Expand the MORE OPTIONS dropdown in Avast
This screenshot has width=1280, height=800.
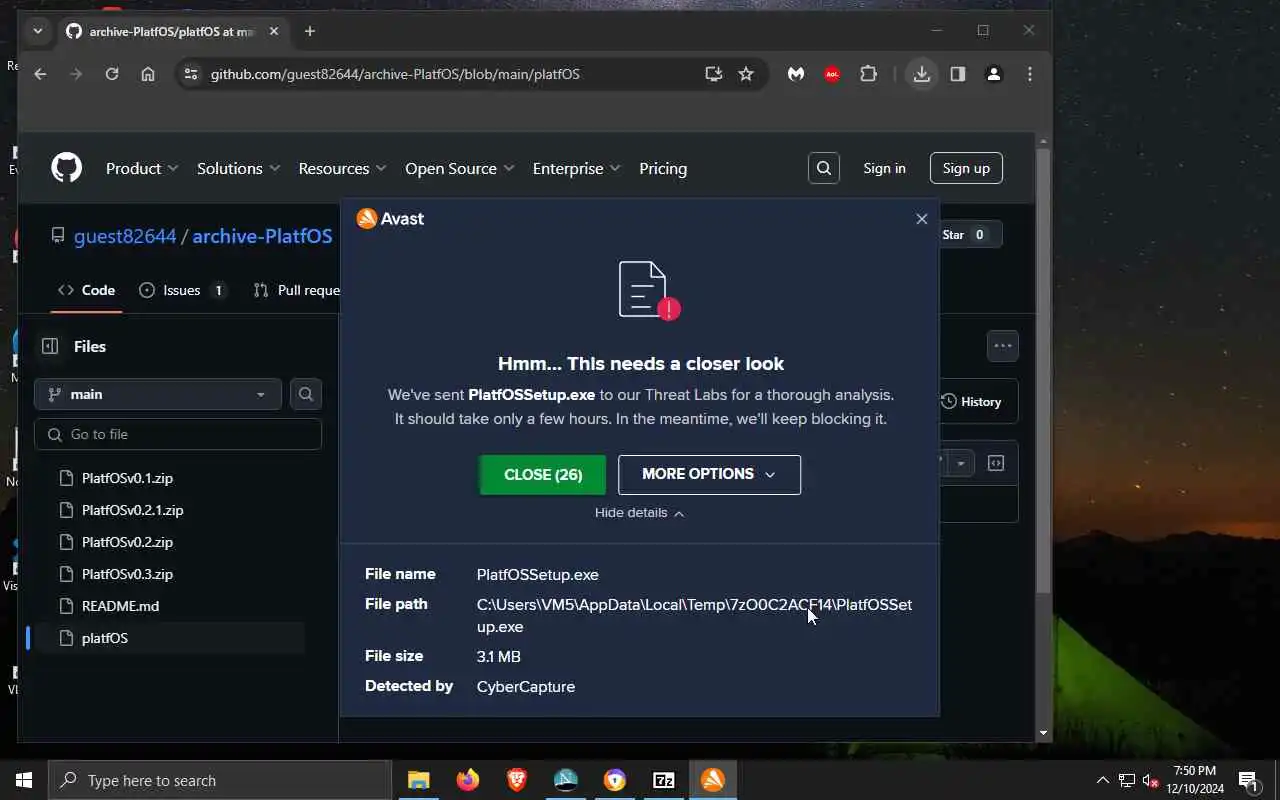coord(709,474)
